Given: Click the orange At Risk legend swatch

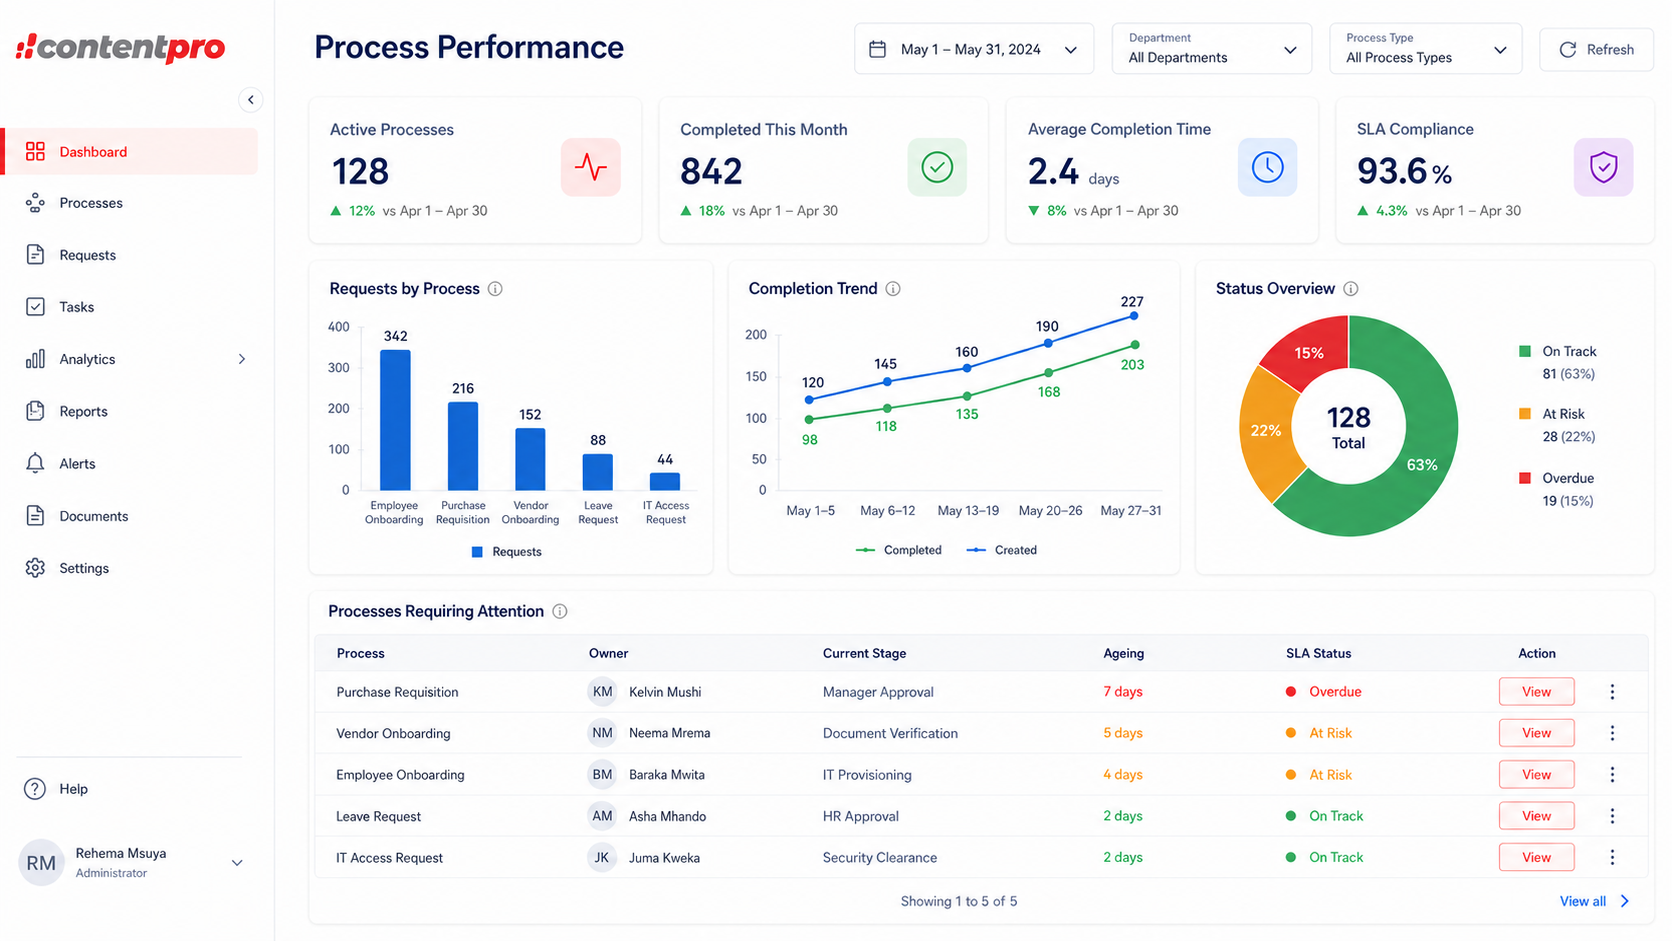Looking at the screenshot, I should point(1525,414).
